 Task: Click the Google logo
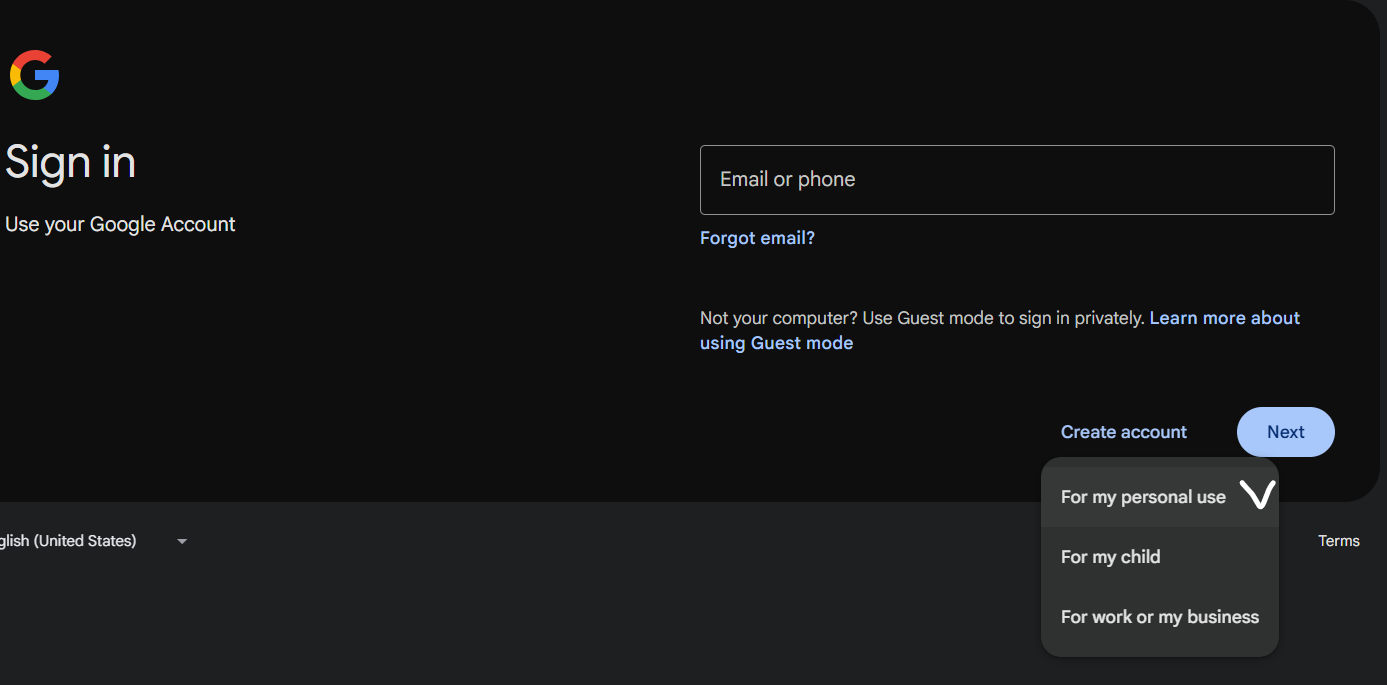coord(35,75)
